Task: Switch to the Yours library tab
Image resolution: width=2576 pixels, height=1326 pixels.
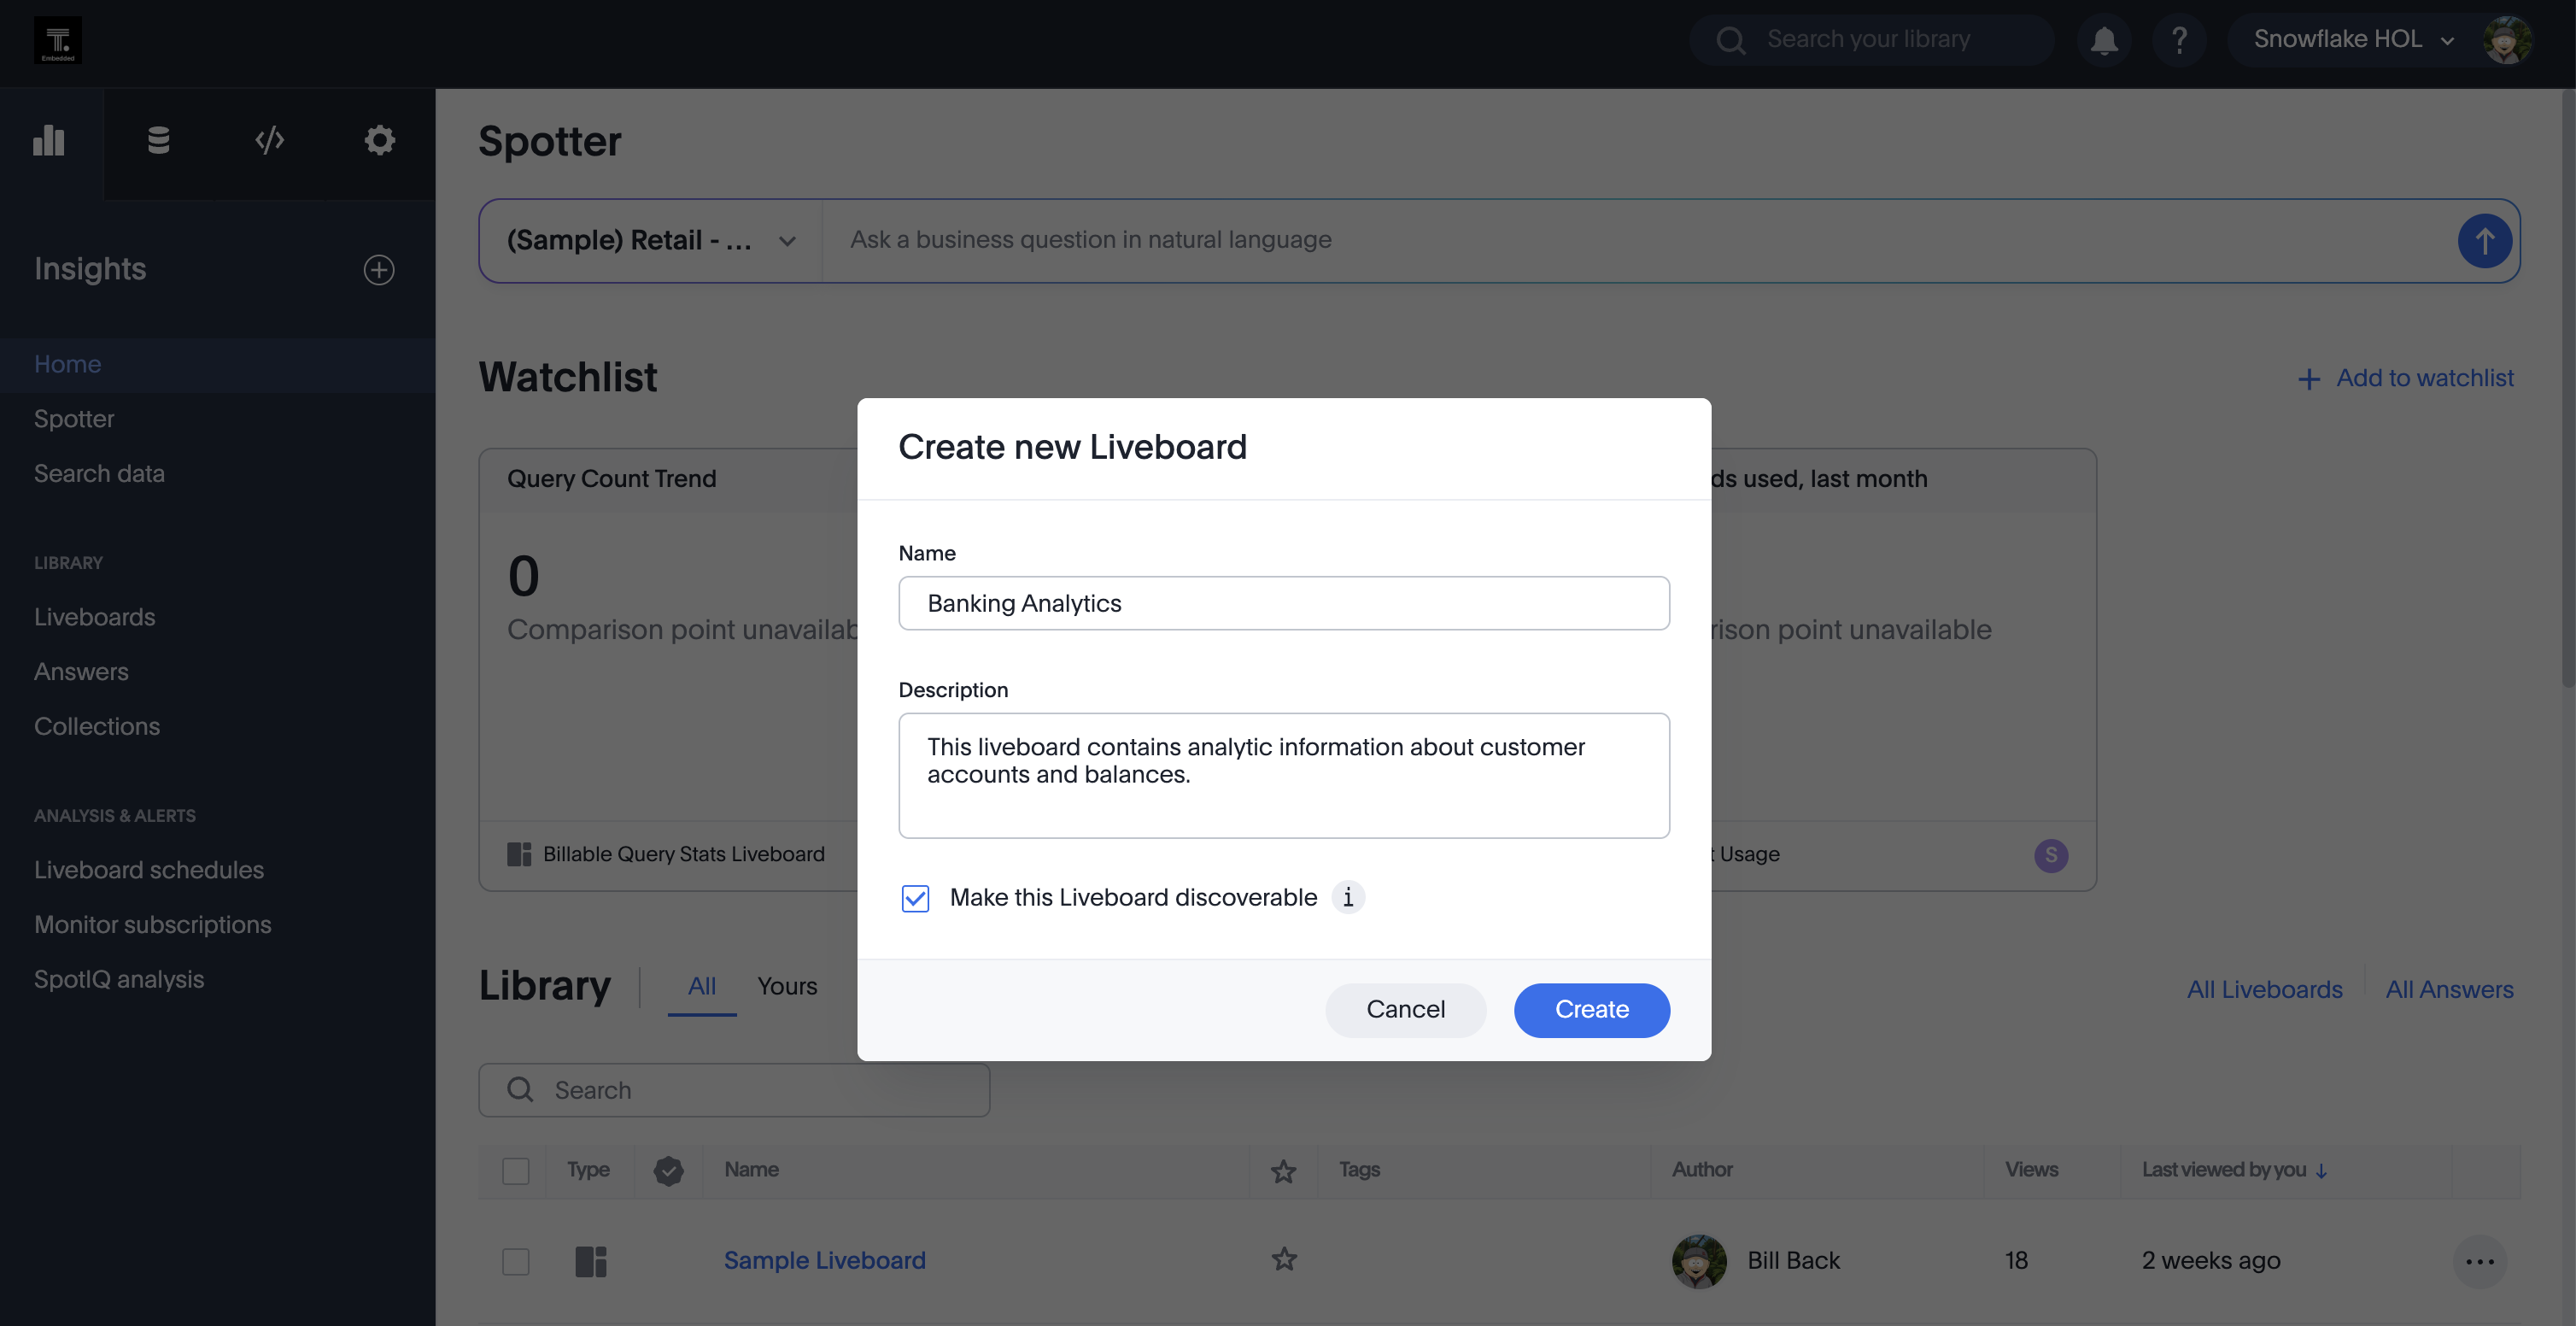Action: (x=787, y=987)
